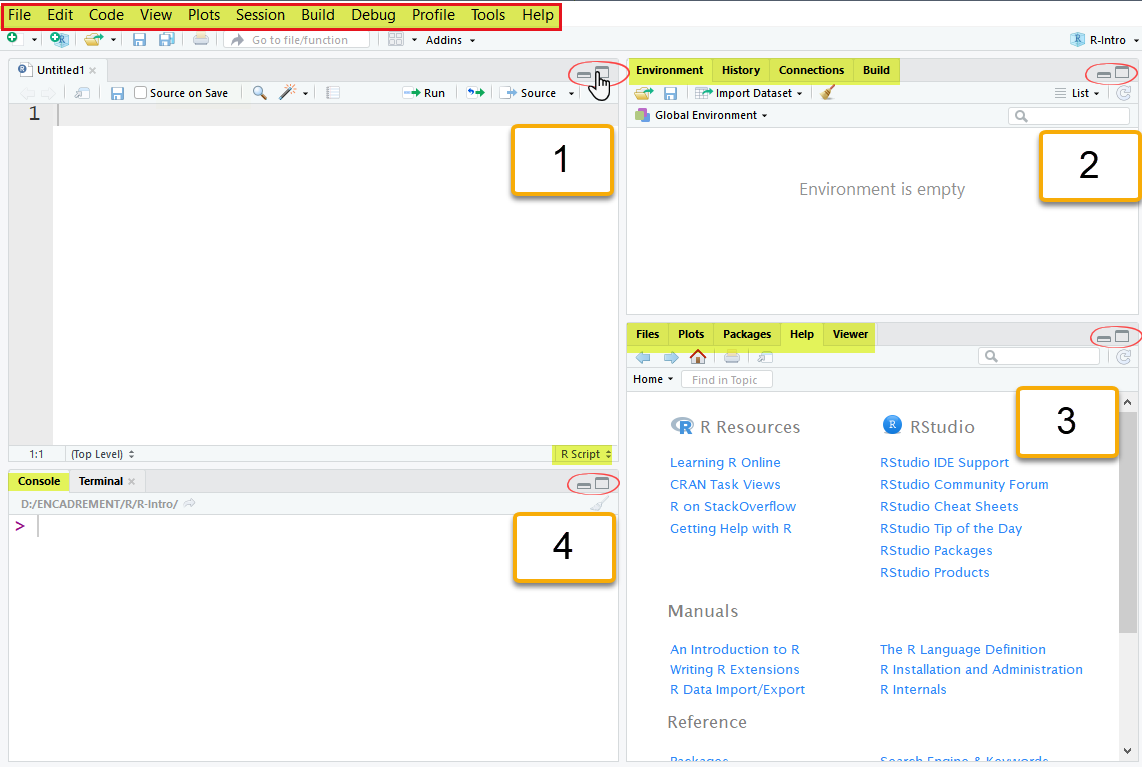Open the Addins dropdown
Screen dimensions: 1142x767
pos(450,40)
